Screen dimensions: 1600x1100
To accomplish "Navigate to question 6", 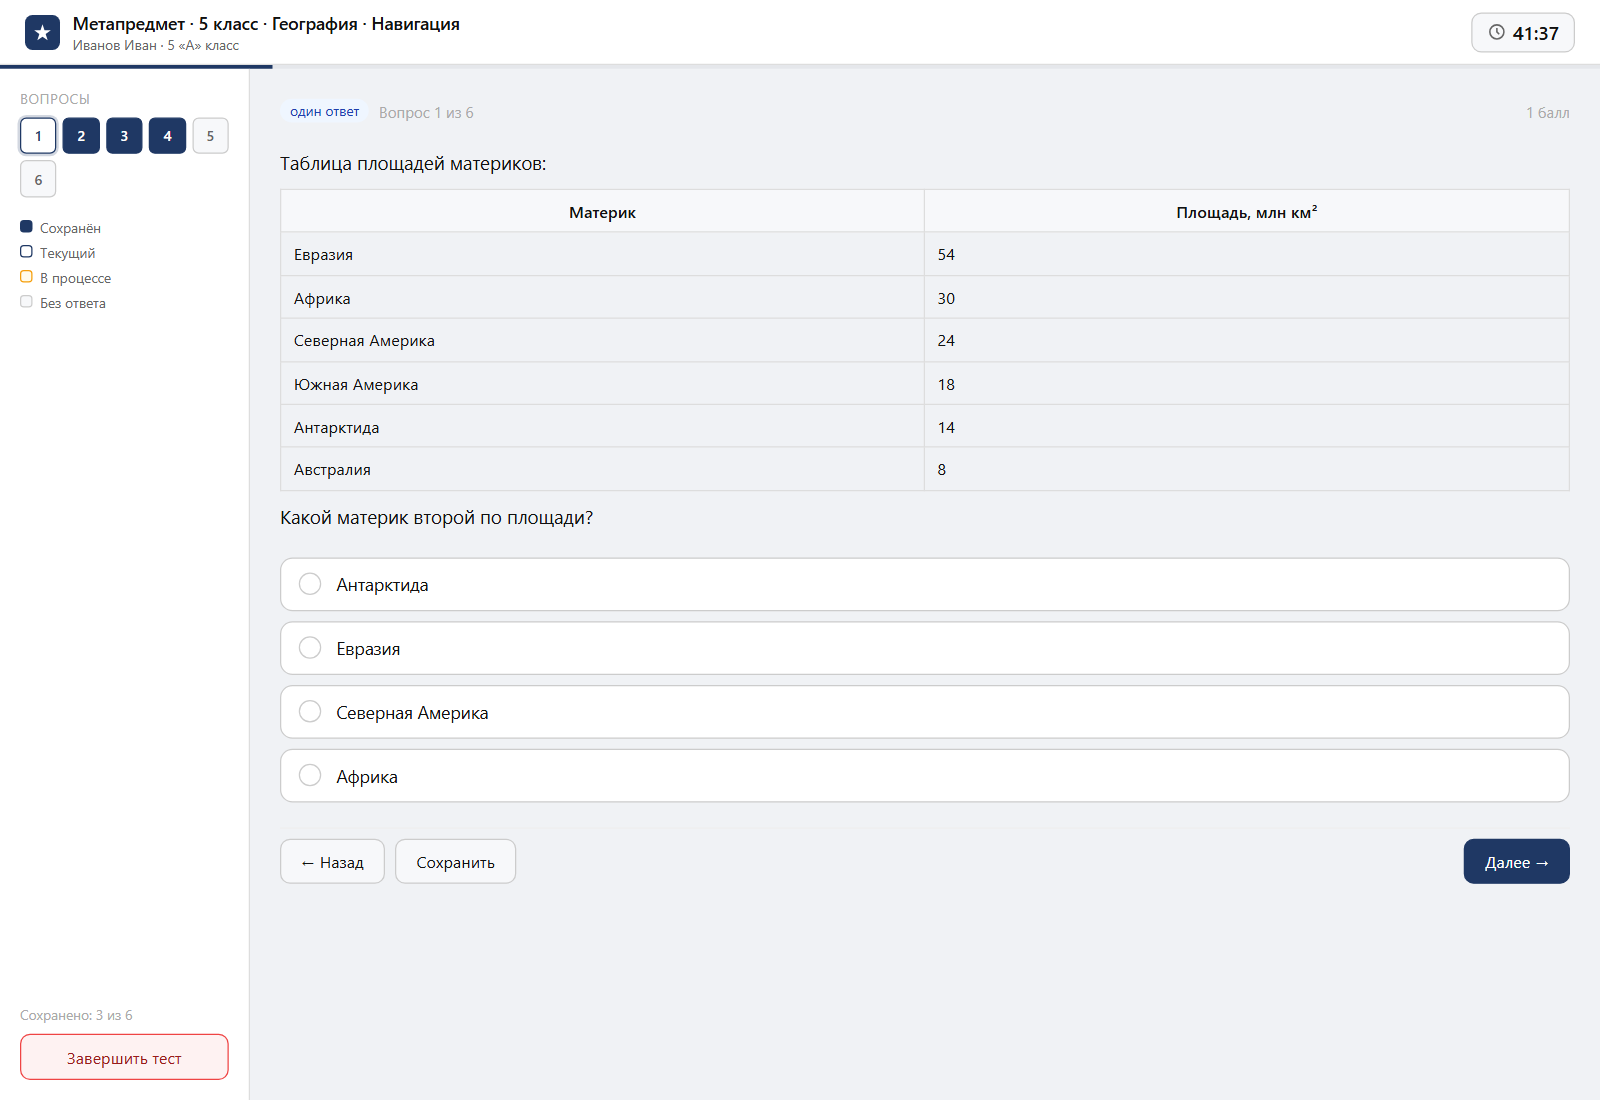I will (38, 179).
